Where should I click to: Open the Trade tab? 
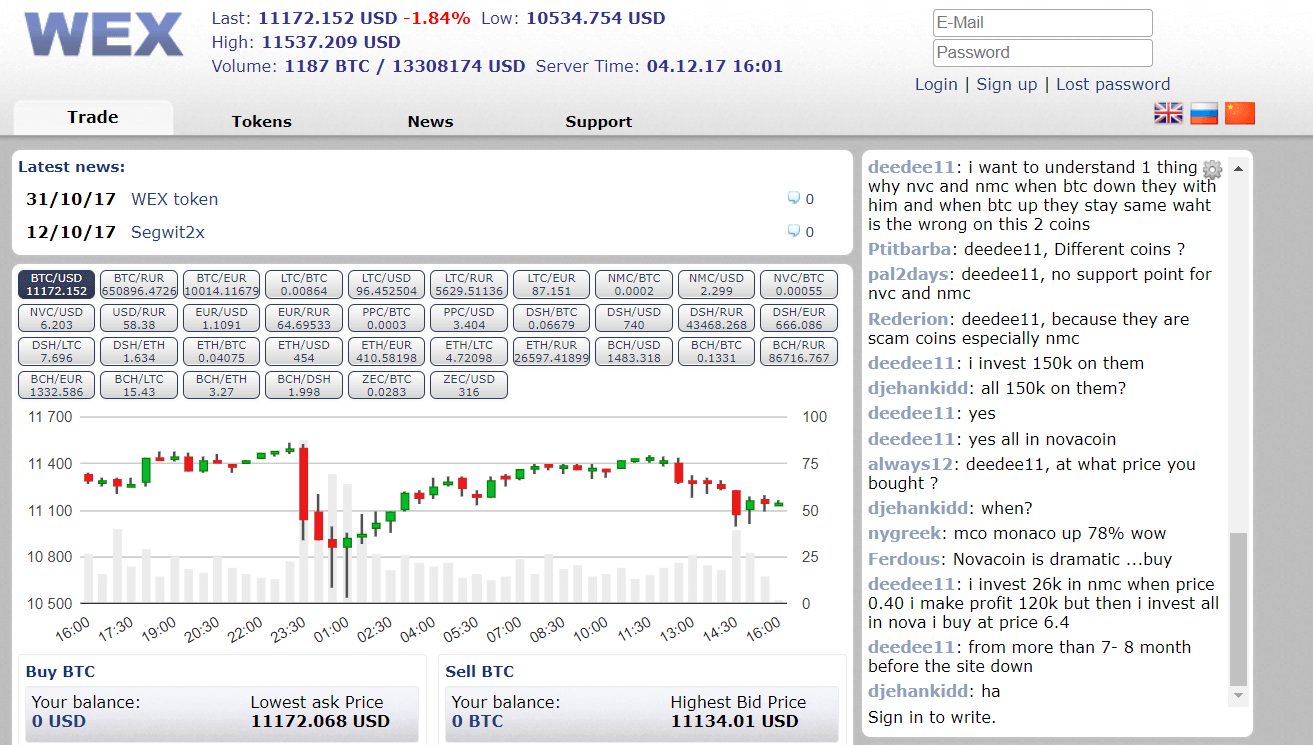93,117
